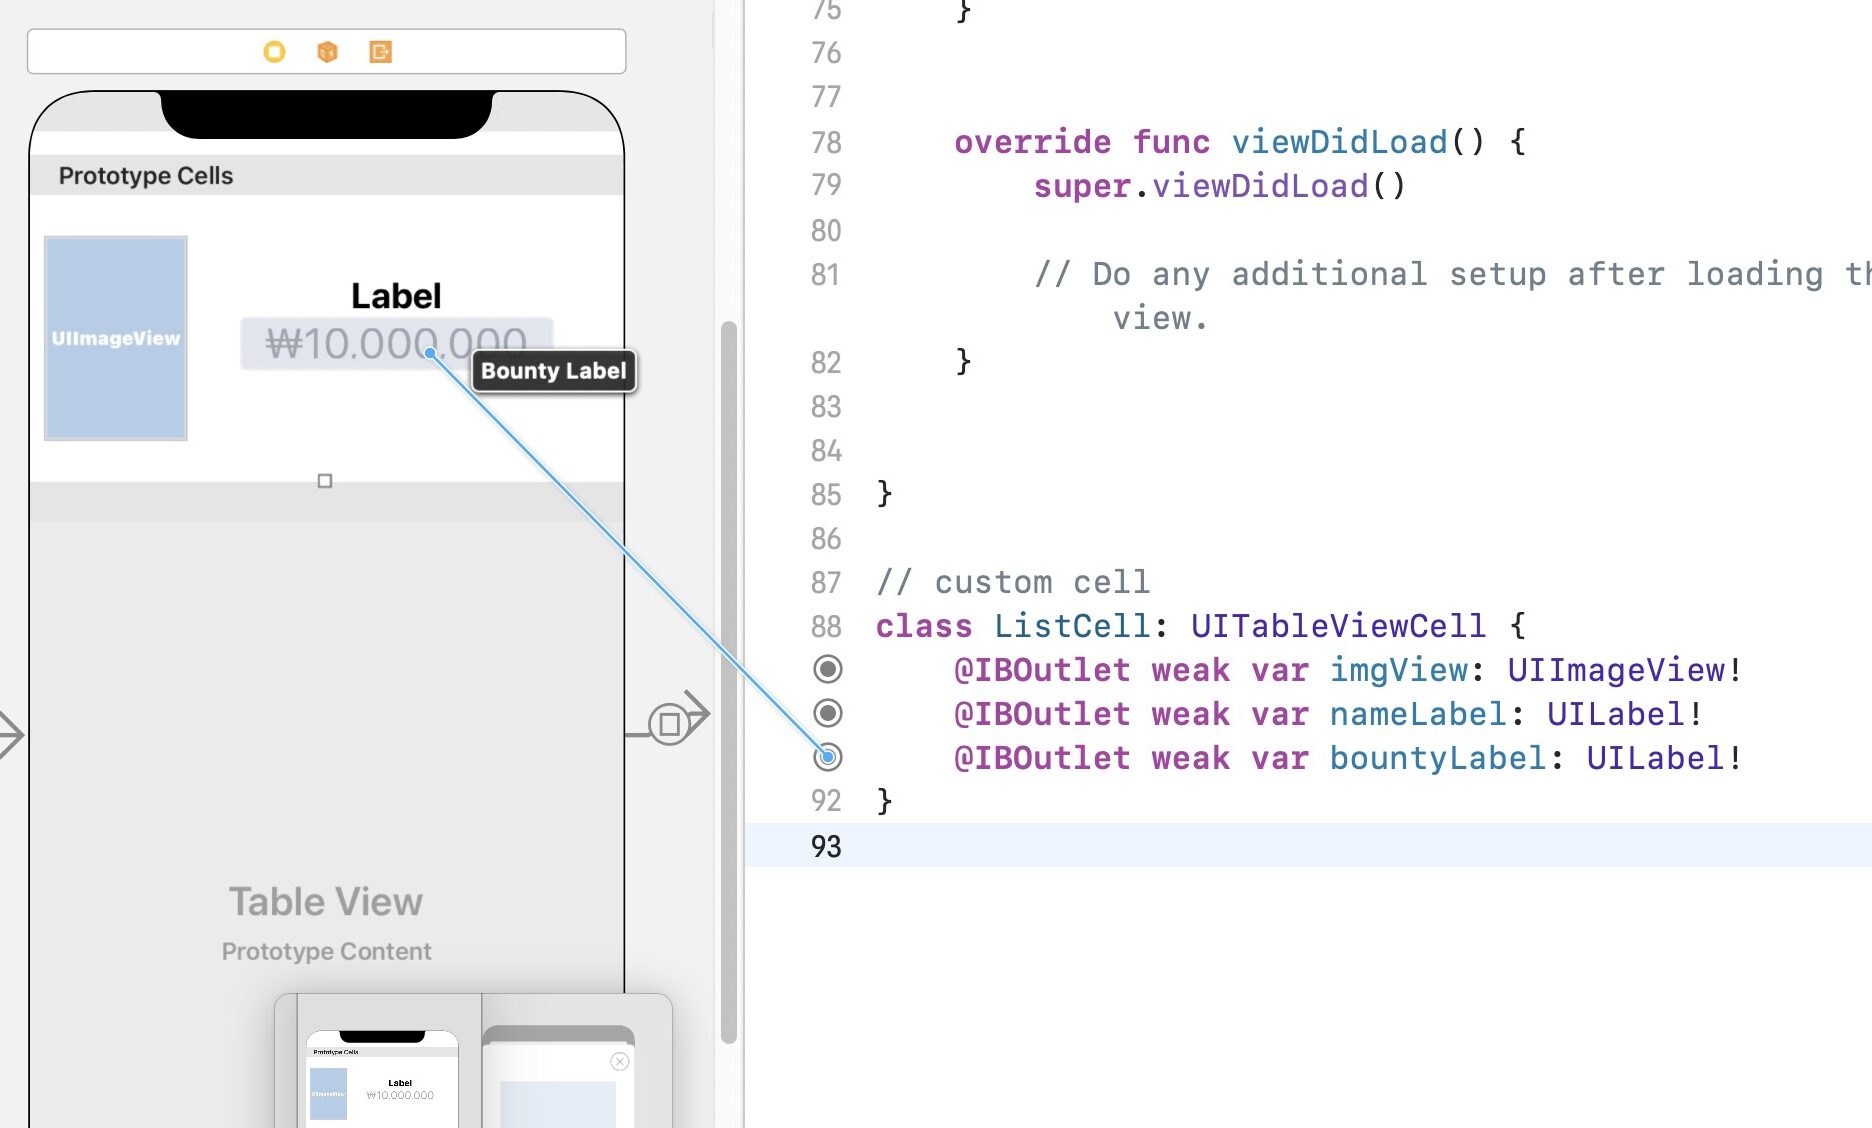Click the imgView outlet connection circle
The image size is (1872, 1128).
828,669
